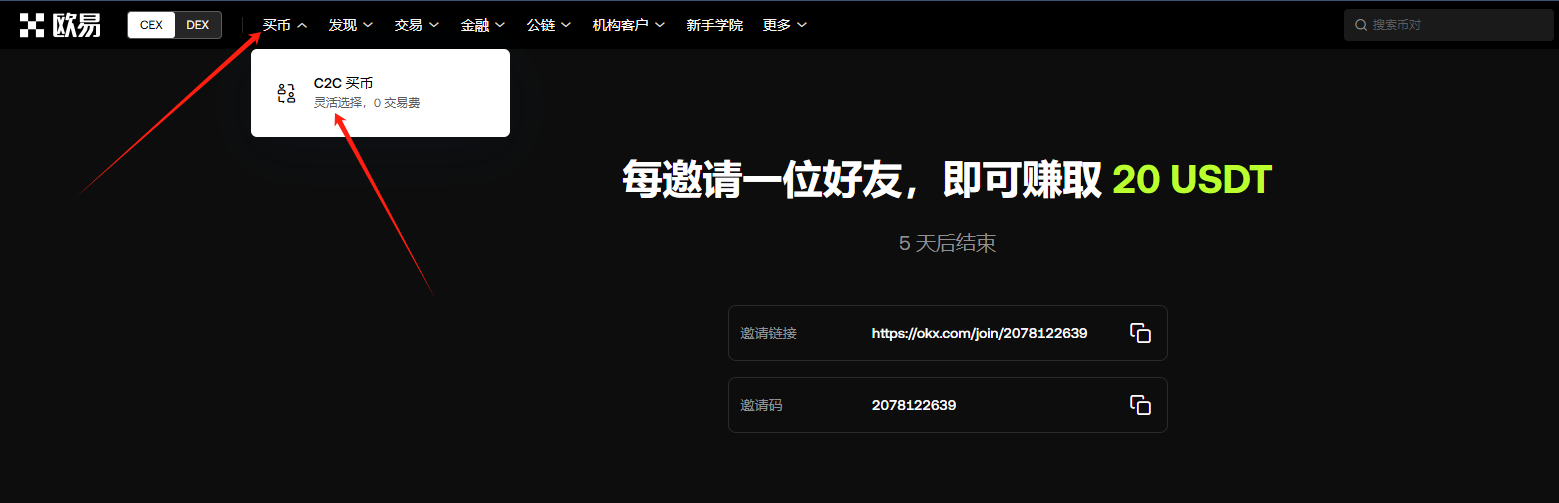This screenshot has width=1559, height=503.
Task: Copy the invitation link
Action: pos(1140,333)
